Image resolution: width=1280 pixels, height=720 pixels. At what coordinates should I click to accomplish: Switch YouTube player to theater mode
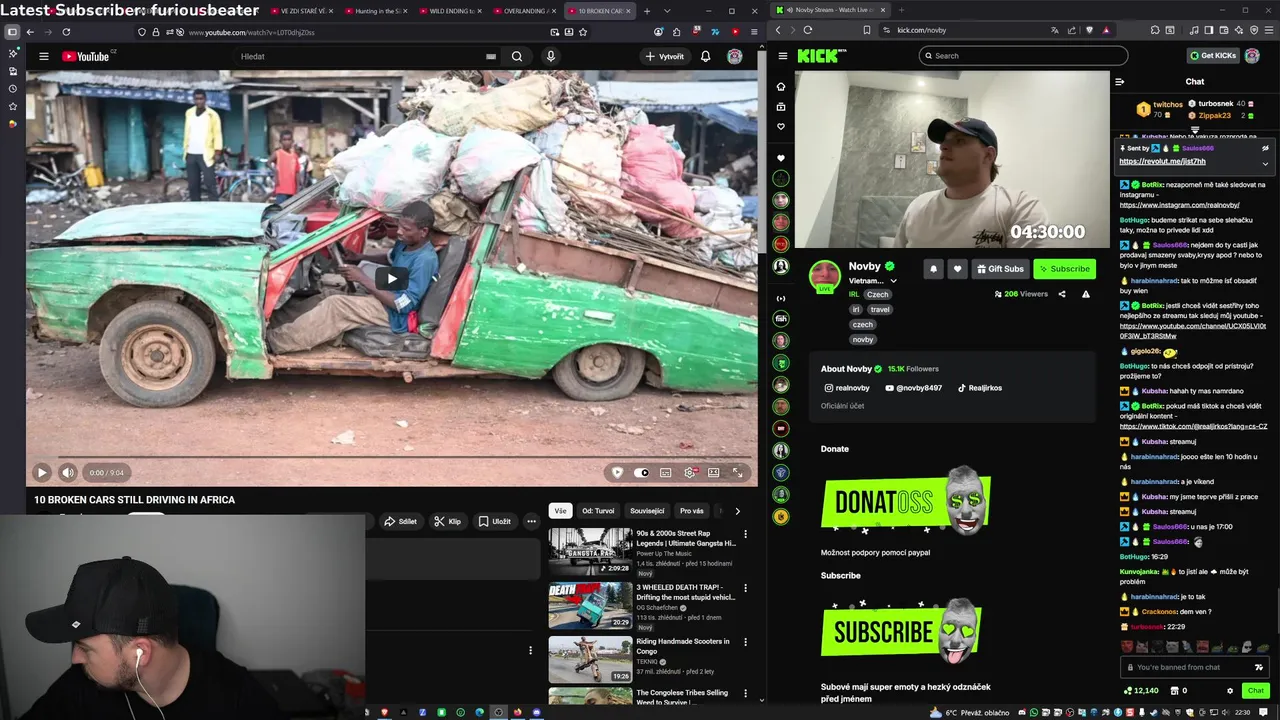pos(714,473)
